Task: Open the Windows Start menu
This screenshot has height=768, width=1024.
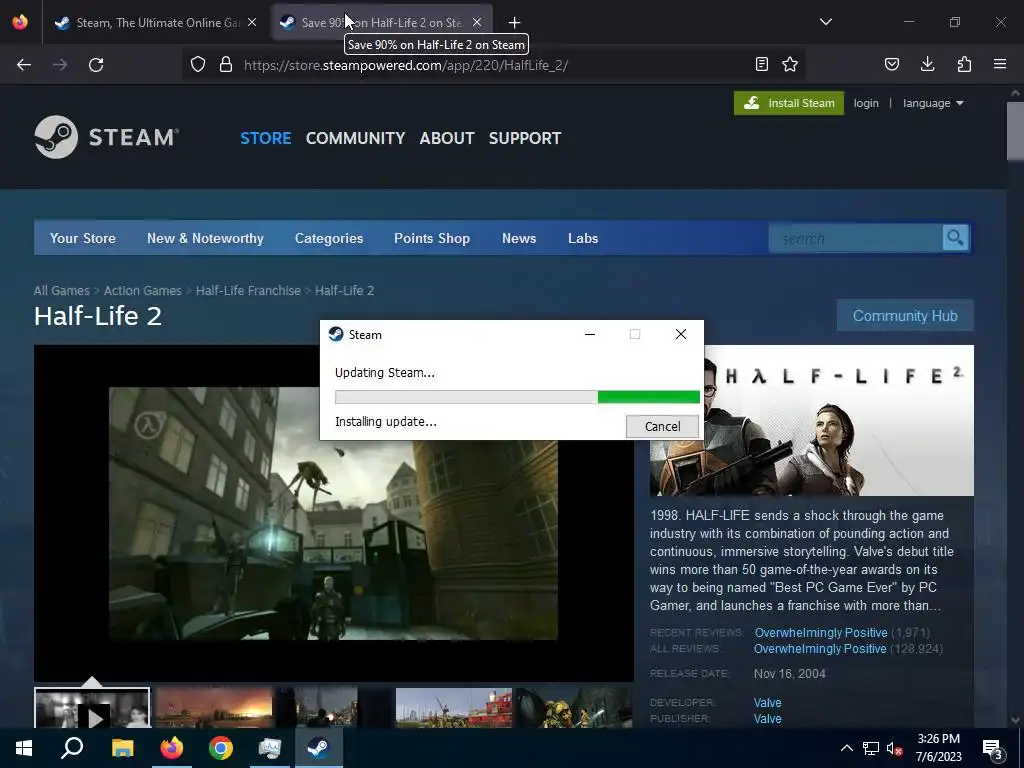Action: click(24, 748)
